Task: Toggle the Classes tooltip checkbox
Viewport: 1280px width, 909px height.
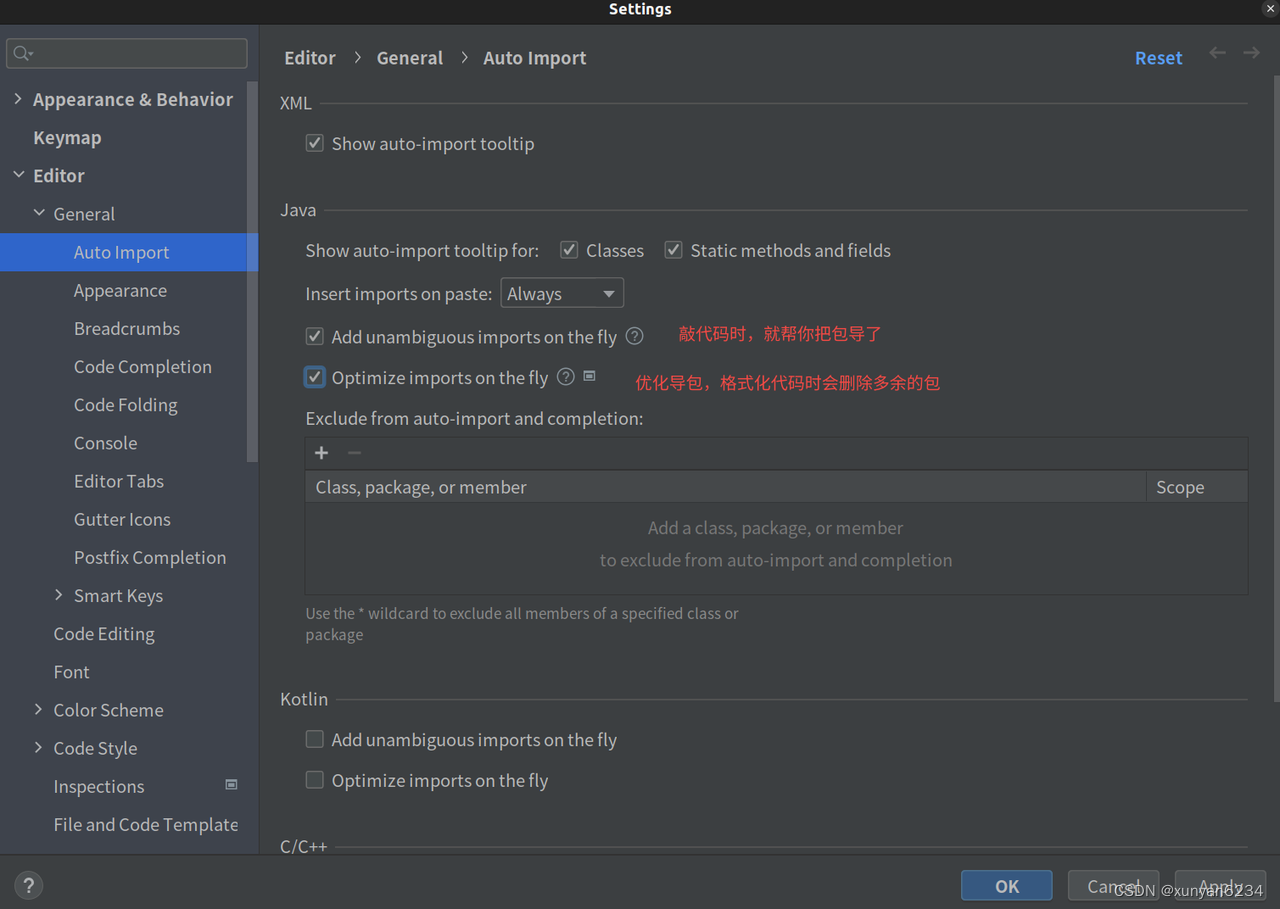Action: 569,250
